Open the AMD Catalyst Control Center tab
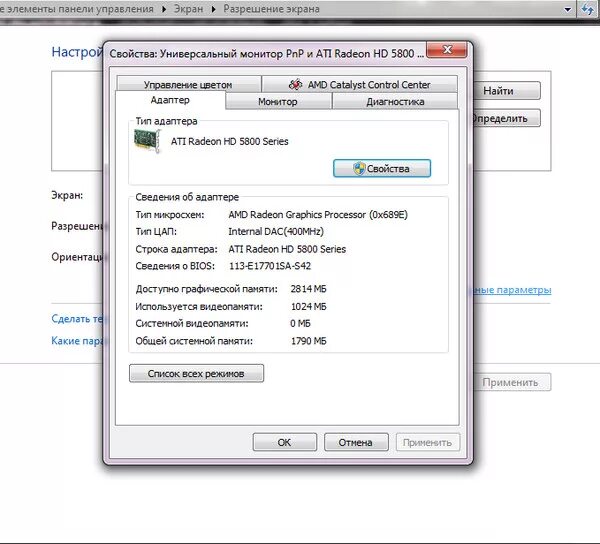 click(x=359, y=84)
